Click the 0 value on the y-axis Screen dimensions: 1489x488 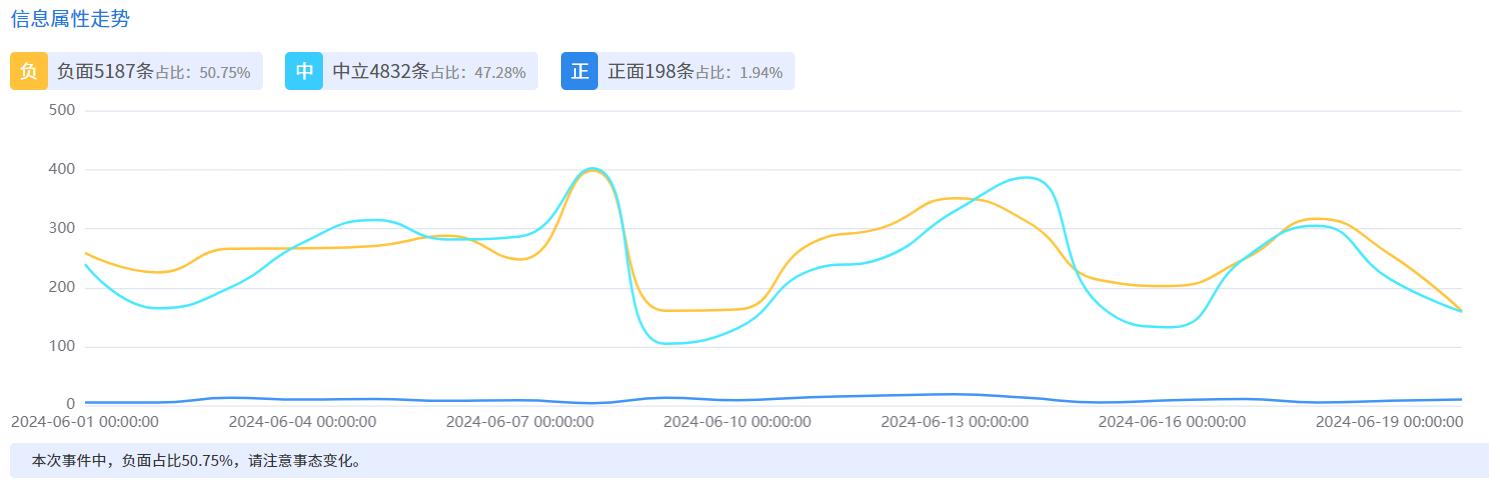pos(70,404)
